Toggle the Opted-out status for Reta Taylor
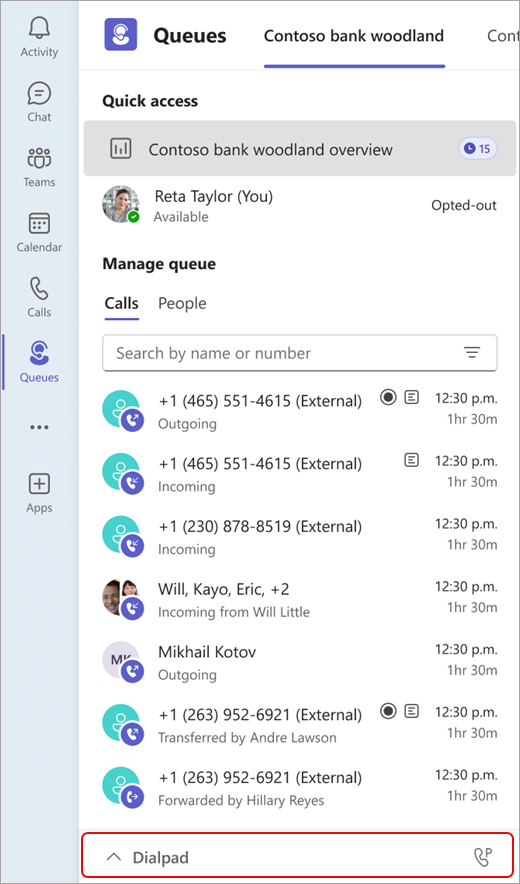This screenshot has width=520, height=884. point(464,205)
